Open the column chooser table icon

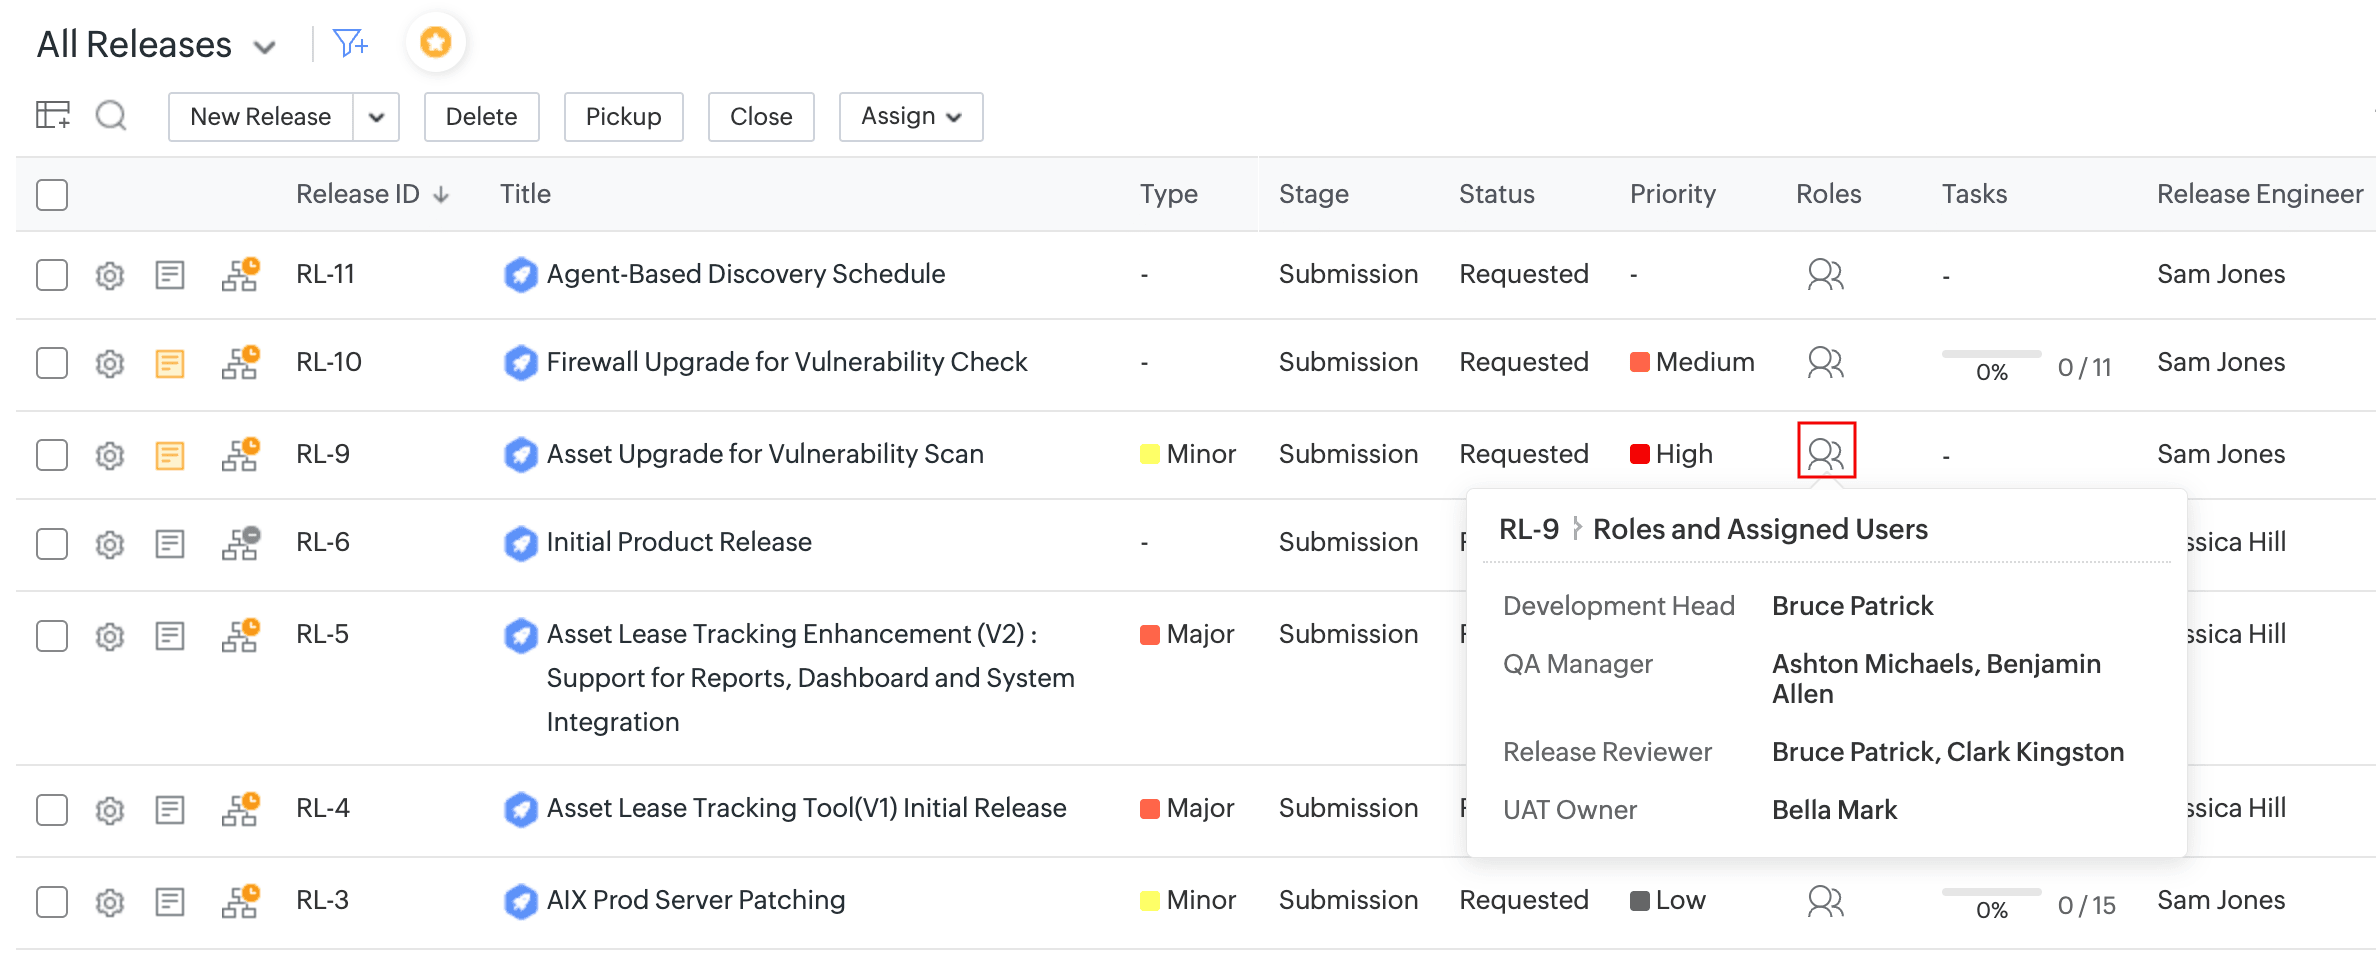pos(53,116)
